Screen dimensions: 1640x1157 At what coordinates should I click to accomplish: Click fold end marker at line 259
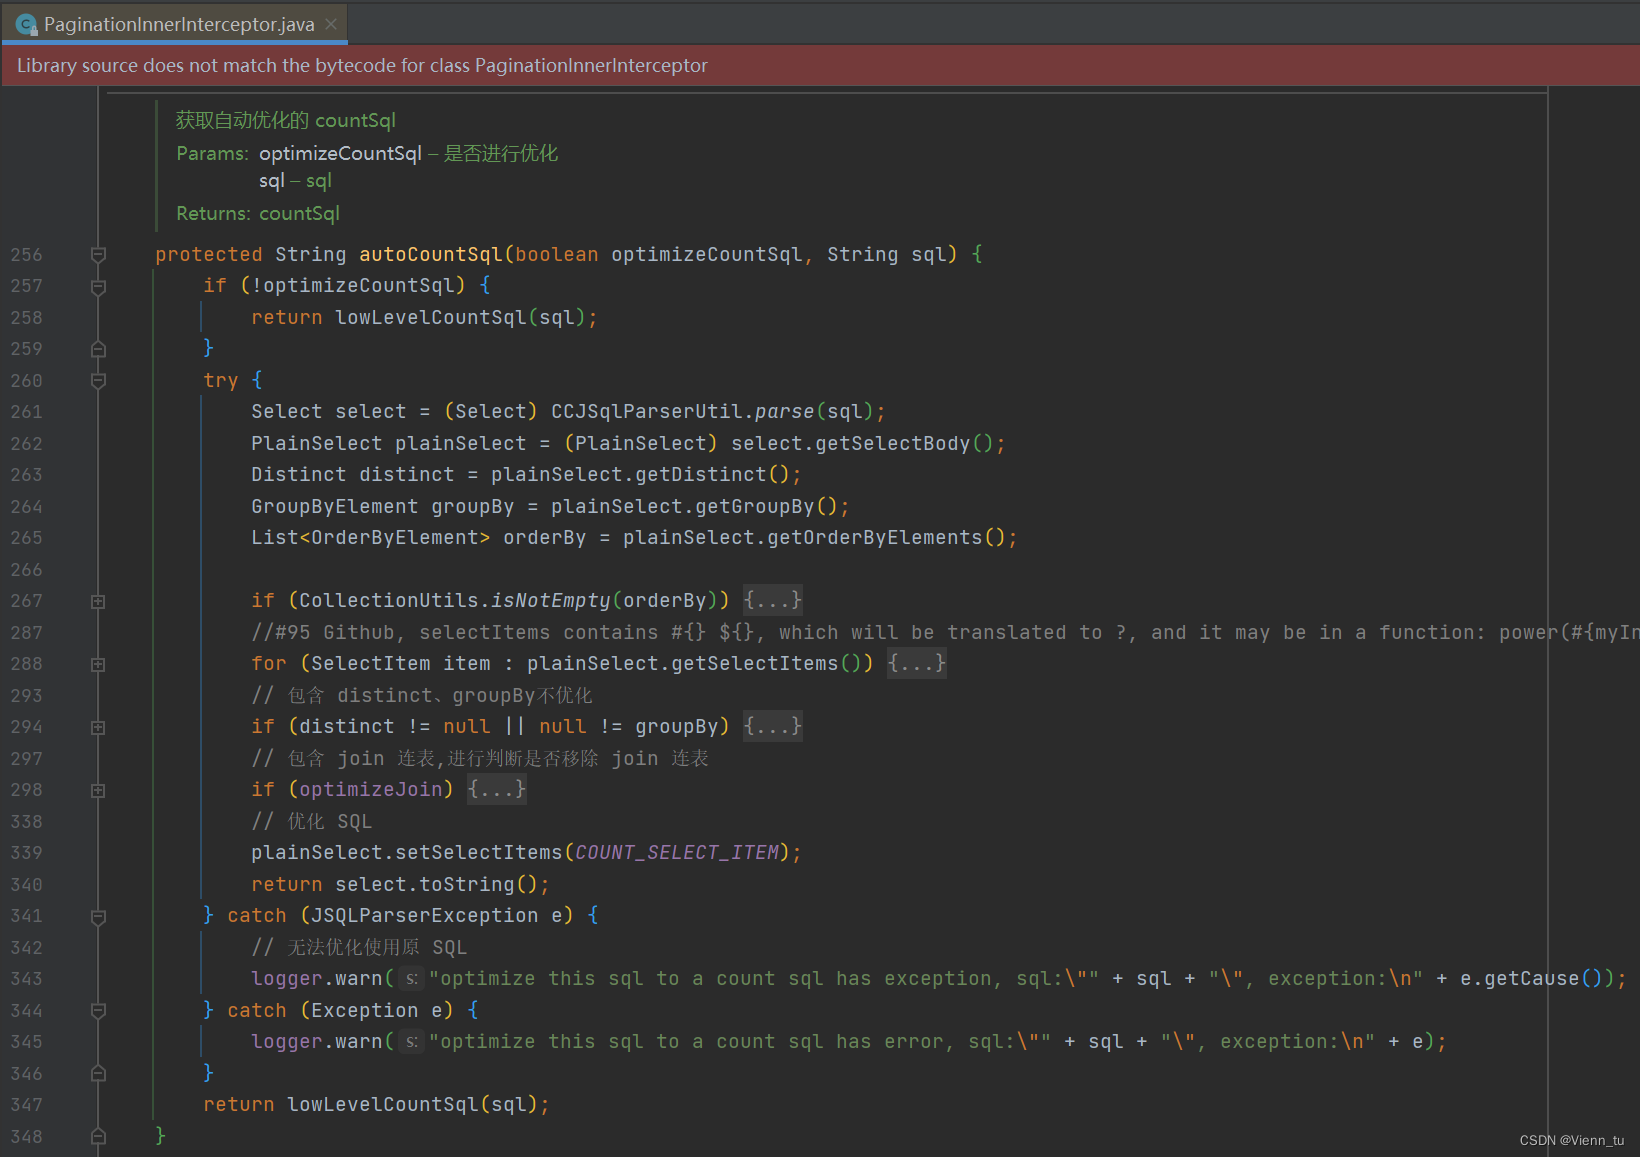pyautogui.click(x=98, y=349)
